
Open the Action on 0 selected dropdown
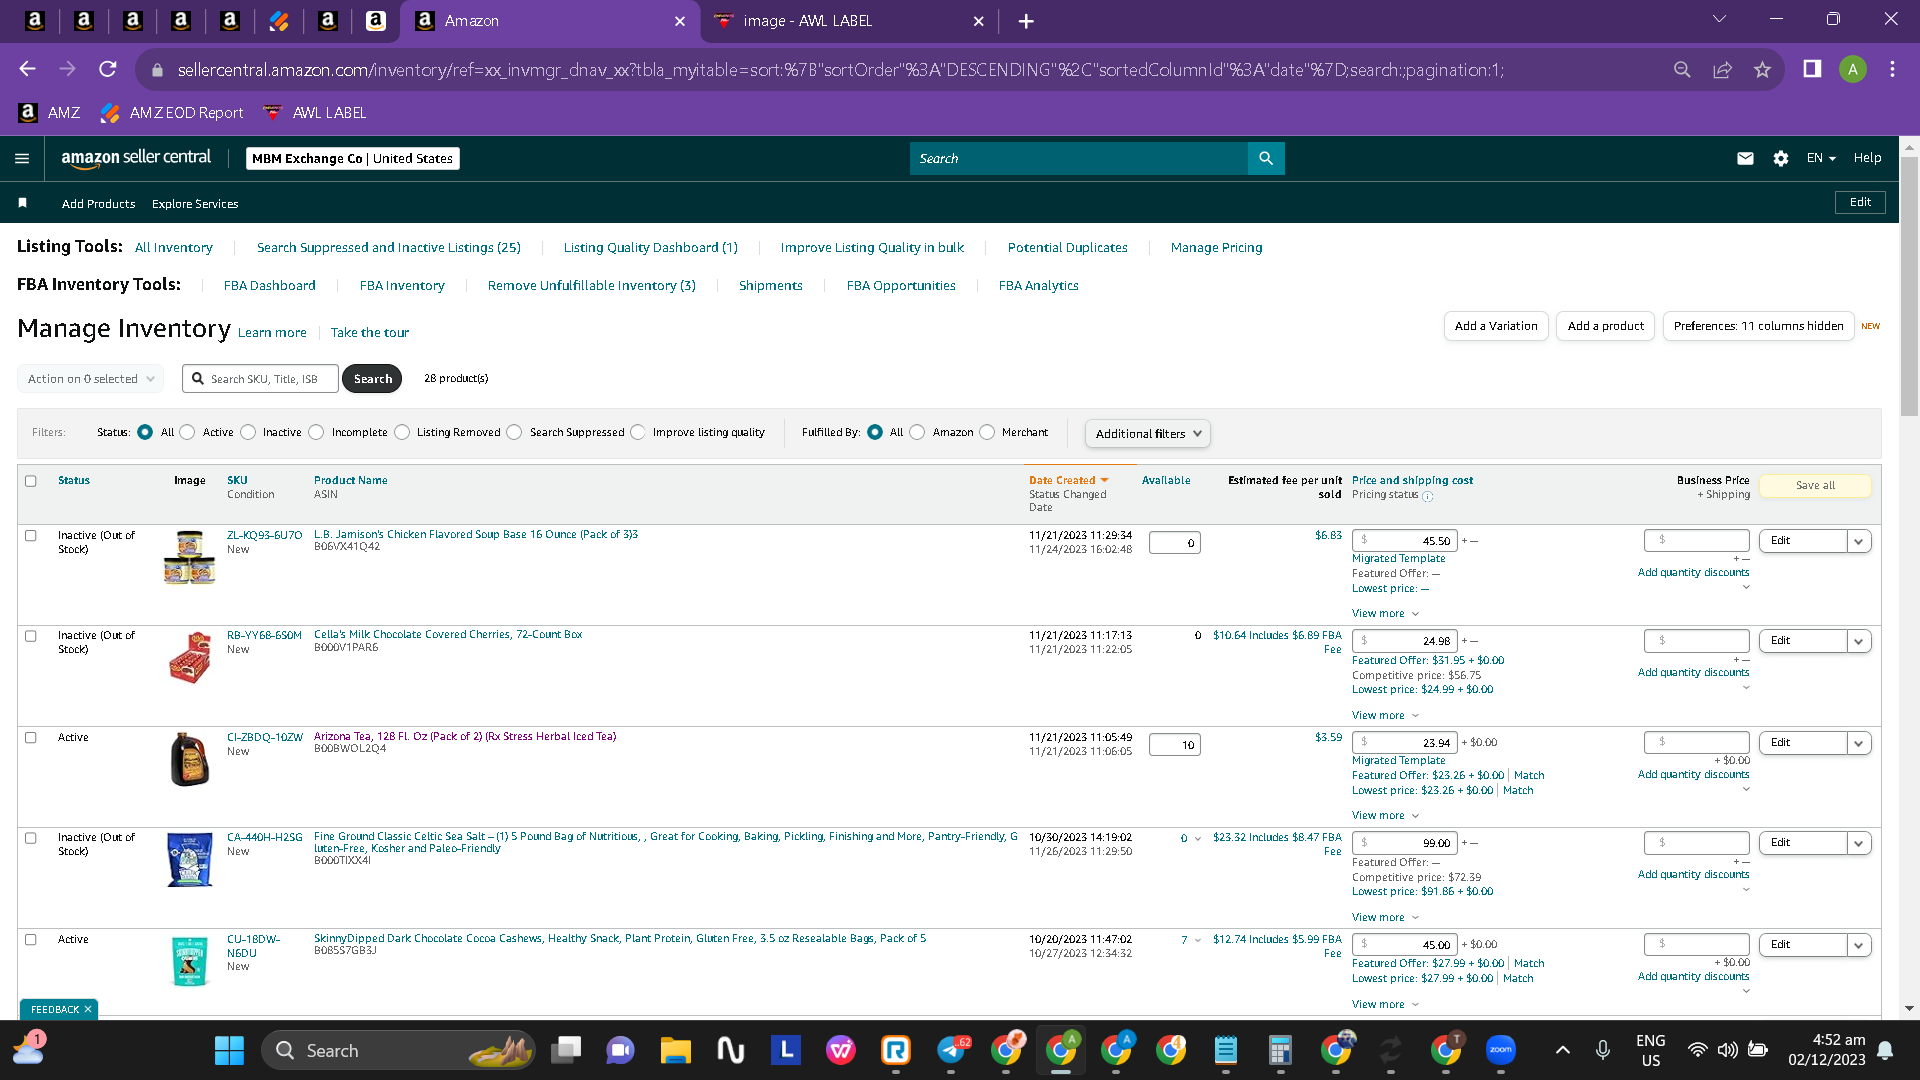point(91,379)
